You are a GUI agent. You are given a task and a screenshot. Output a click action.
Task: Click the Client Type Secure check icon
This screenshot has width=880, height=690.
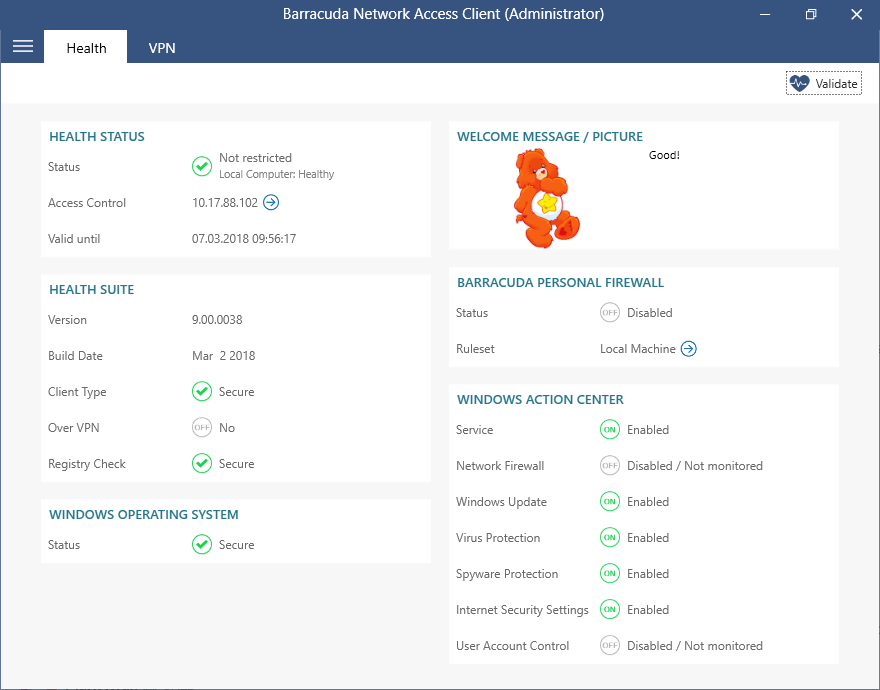[x=201, y=391]
